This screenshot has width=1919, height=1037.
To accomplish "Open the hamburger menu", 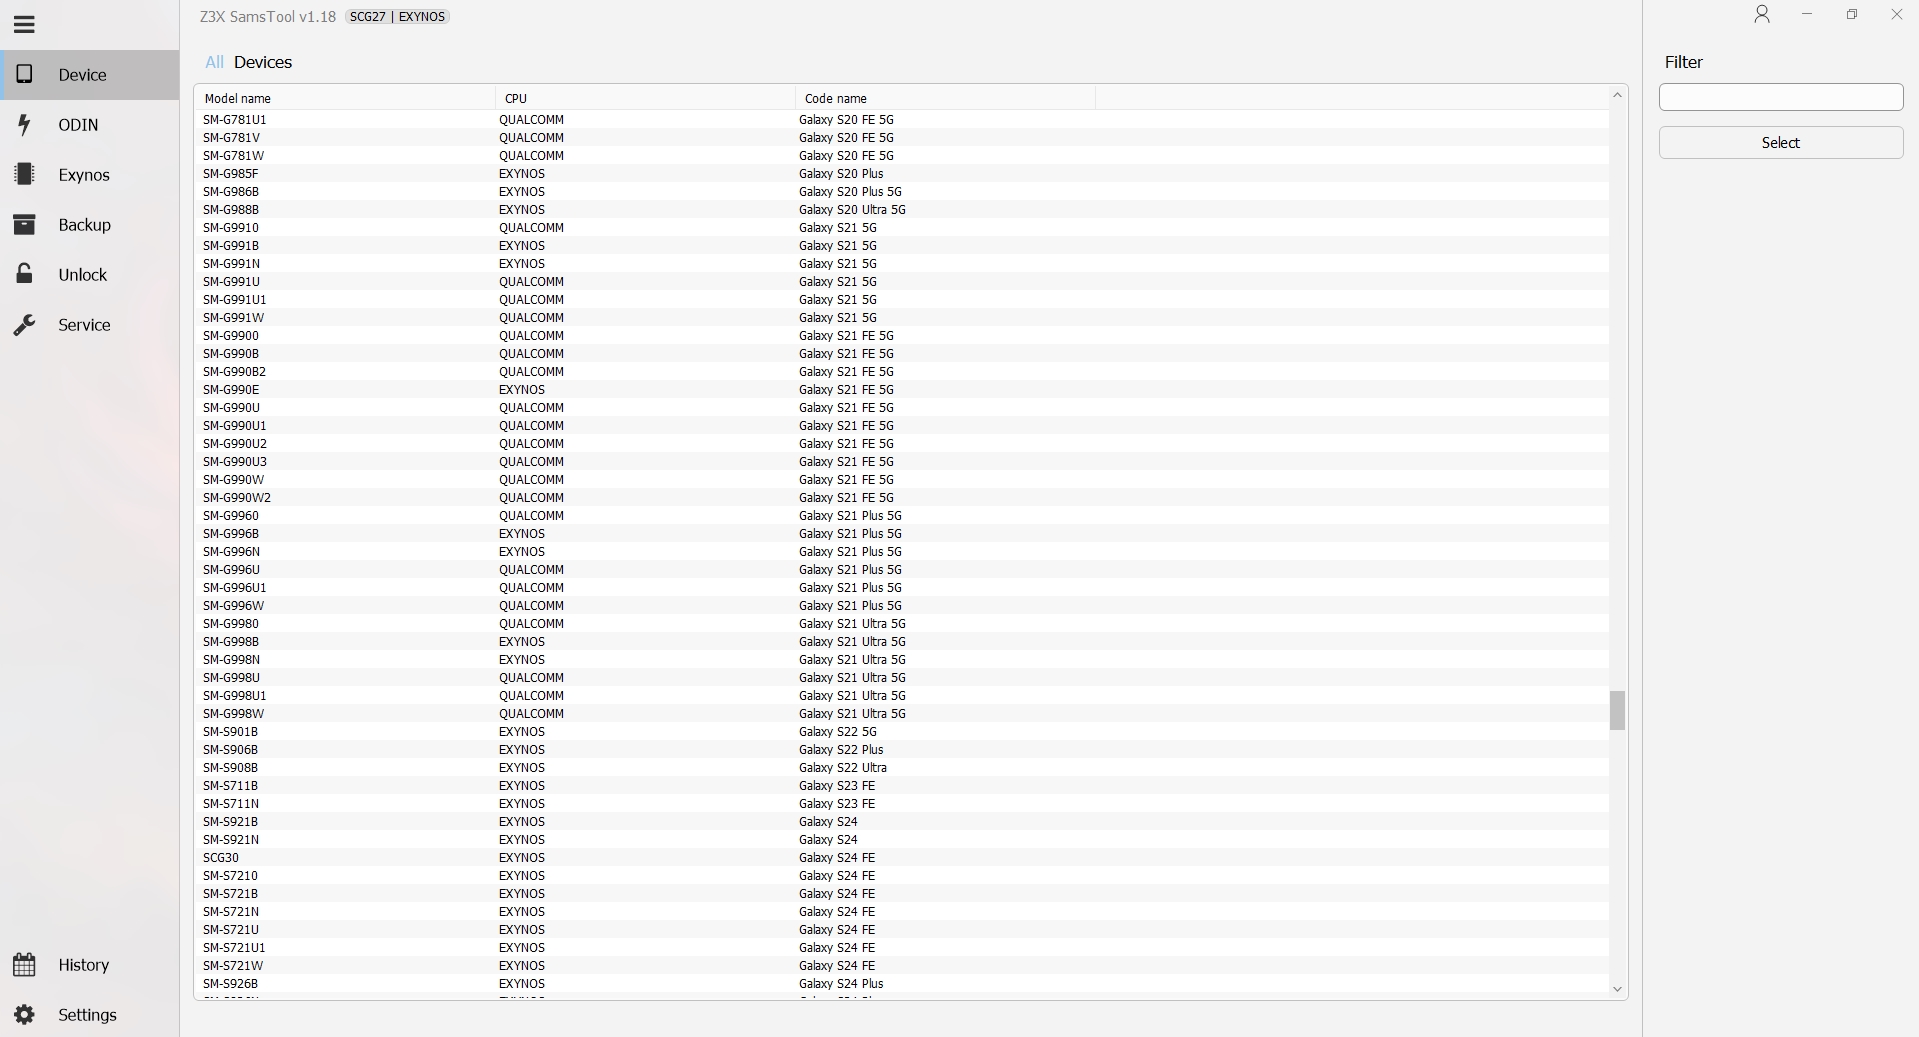I will (x=24, y=25).
